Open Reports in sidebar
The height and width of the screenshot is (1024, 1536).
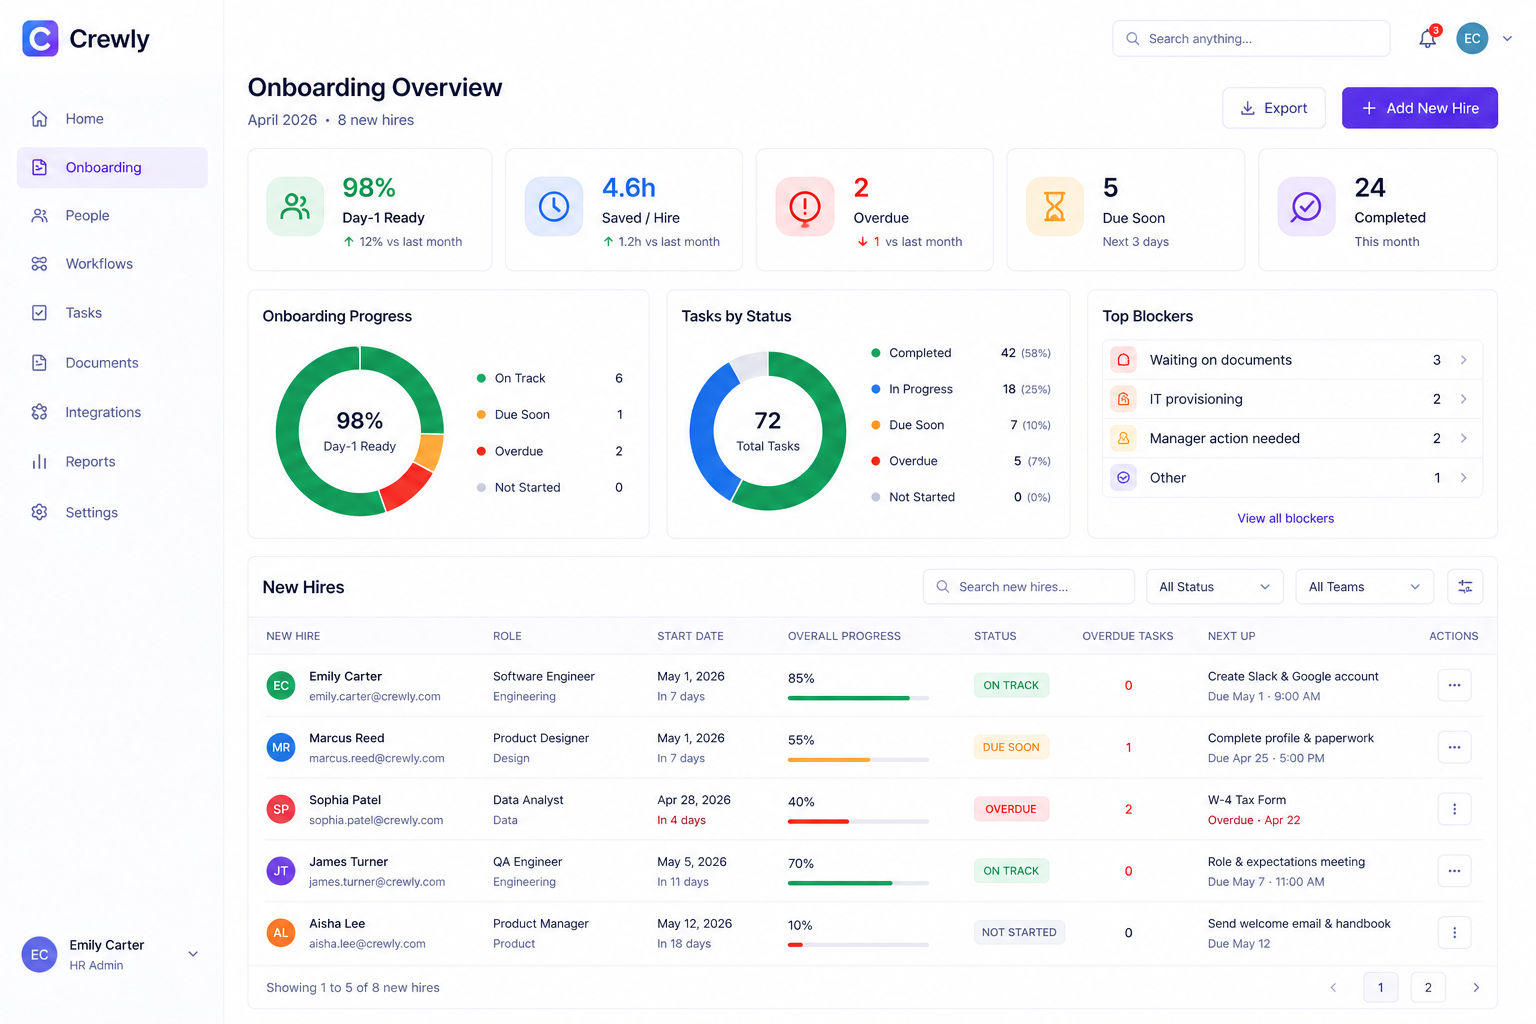[x=112, y=462]
